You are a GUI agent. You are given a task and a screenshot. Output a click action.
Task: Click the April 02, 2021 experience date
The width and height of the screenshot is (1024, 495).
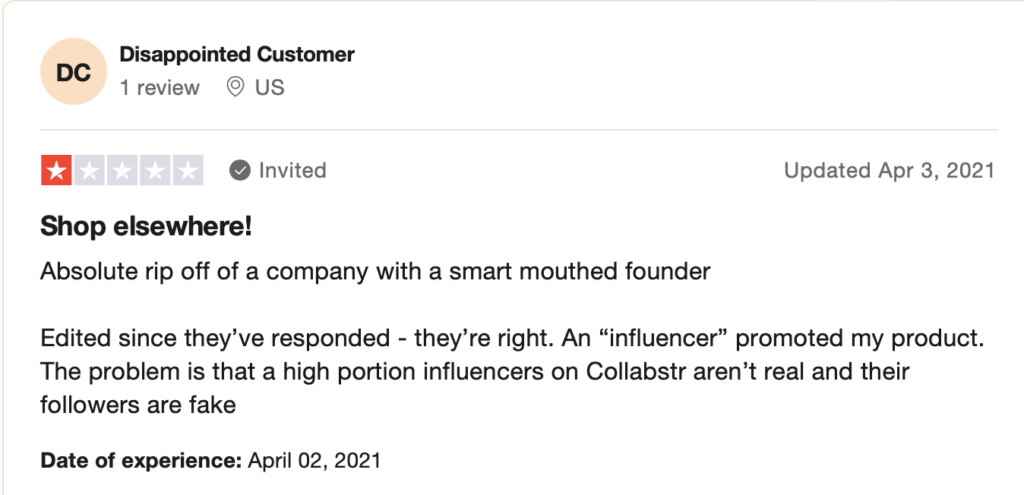click(313, 461)
